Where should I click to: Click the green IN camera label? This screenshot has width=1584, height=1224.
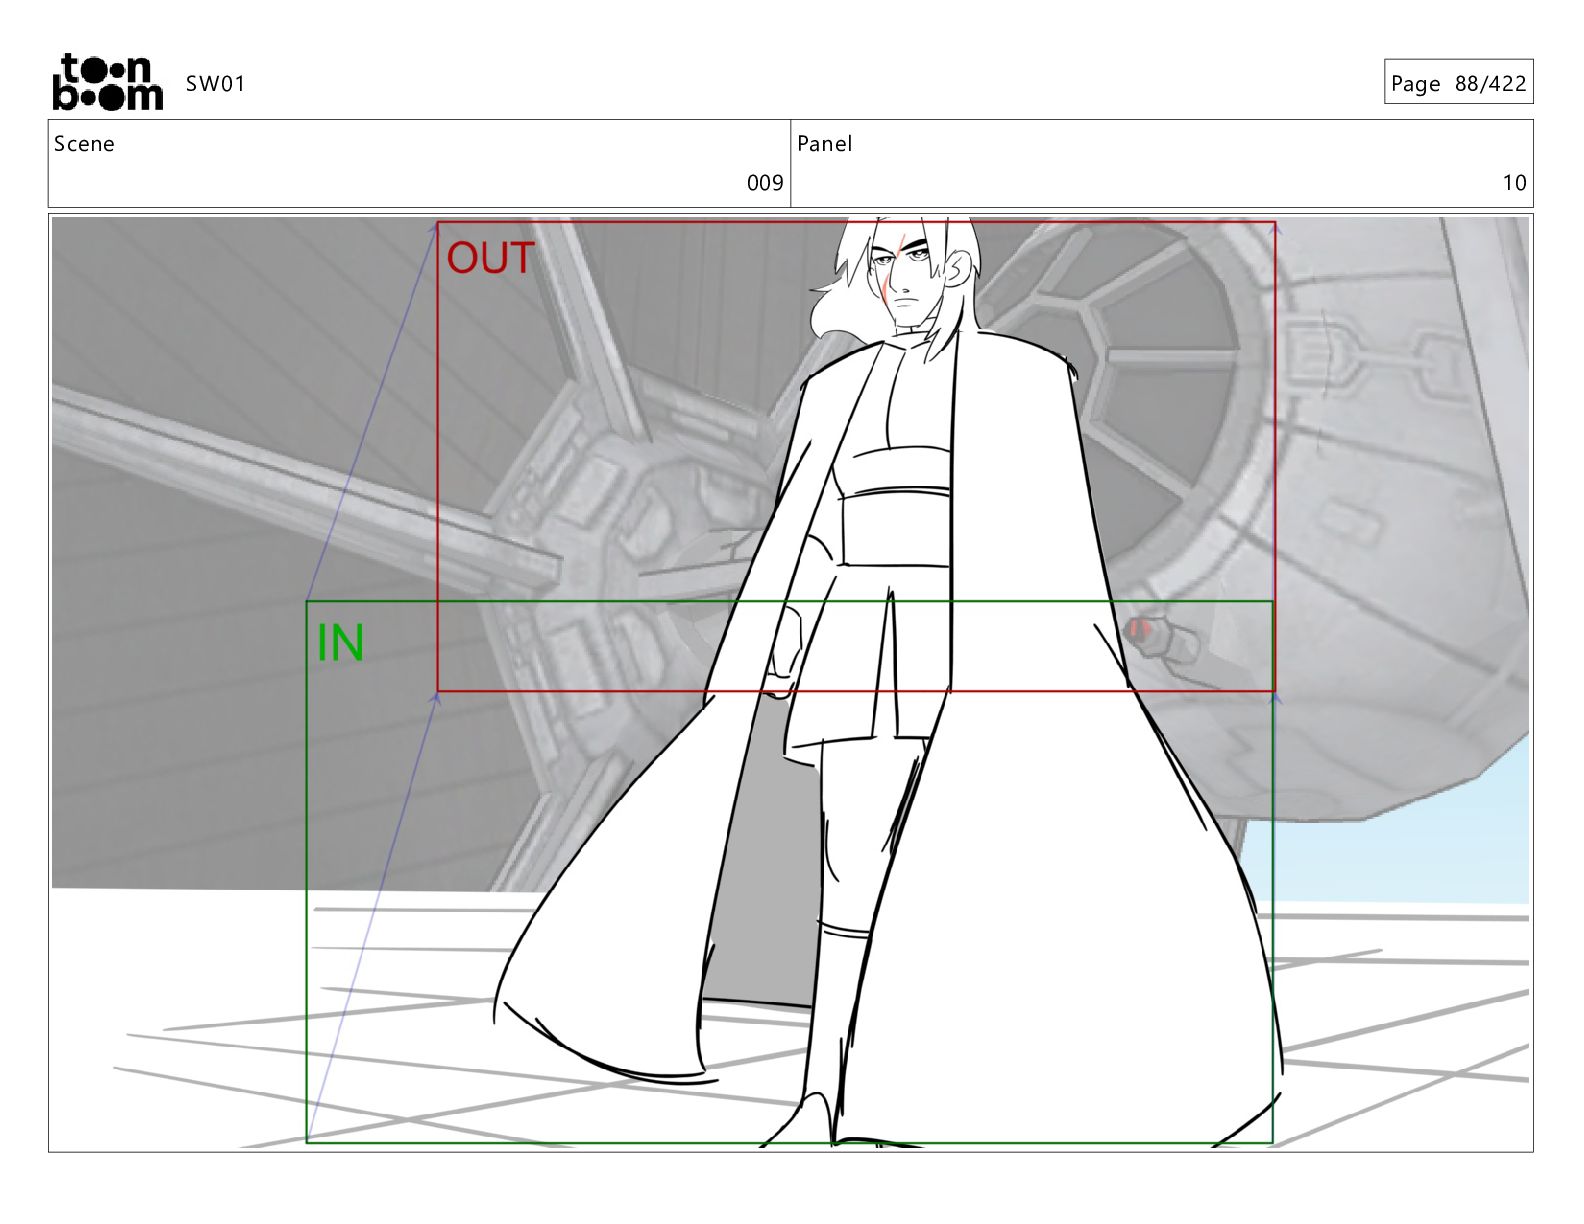click(x=340, y=643)
